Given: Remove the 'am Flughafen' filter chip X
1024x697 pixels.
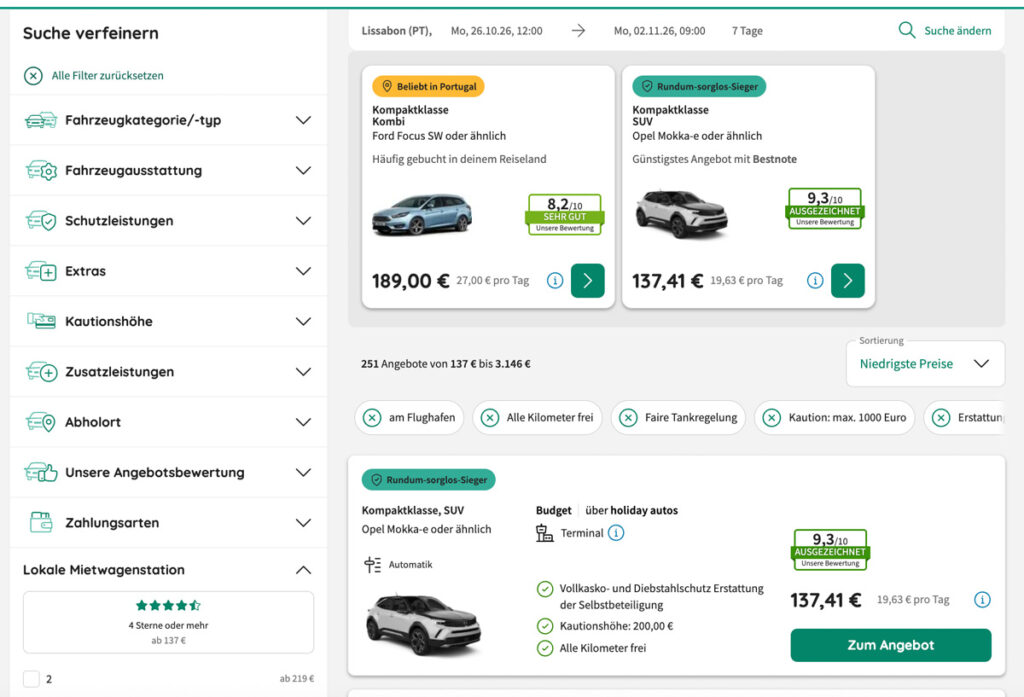Looking at the screenshot, I should (372, 417).
